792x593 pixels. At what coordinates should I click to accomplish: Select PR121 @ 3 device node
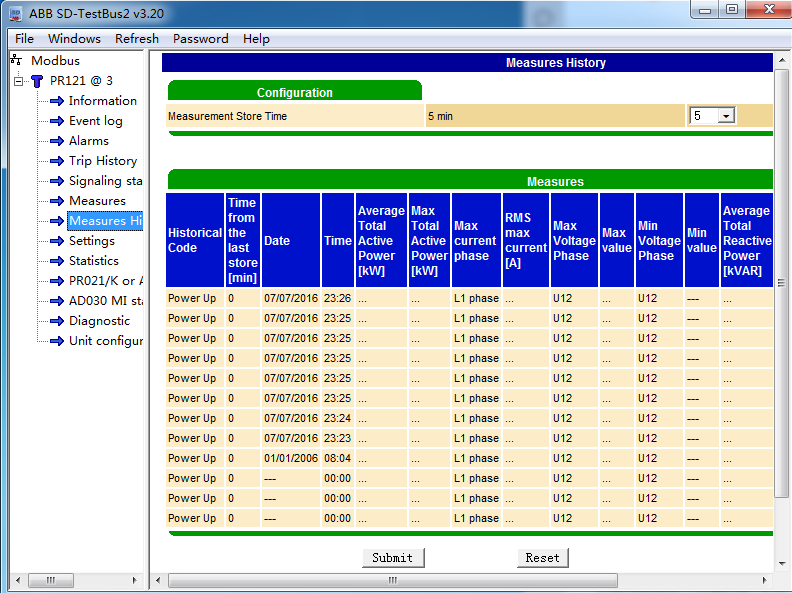pos(81,81)
